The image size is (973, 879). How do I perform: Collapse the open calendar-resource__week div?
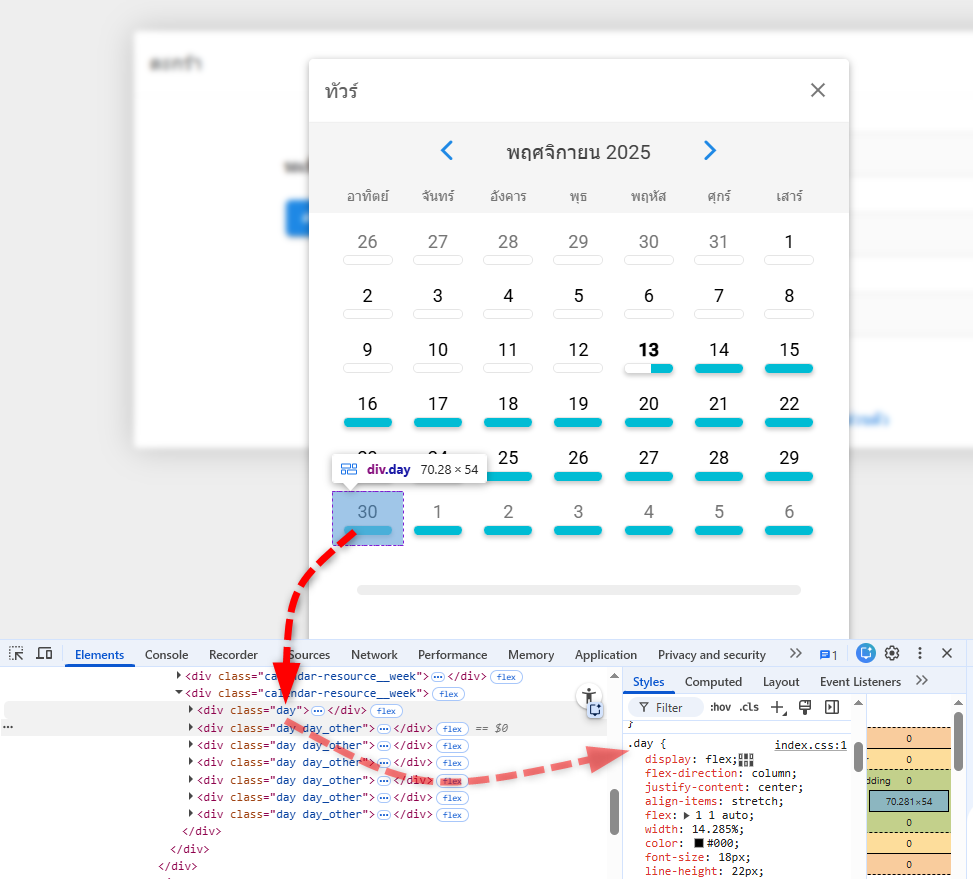click(179, 693)
